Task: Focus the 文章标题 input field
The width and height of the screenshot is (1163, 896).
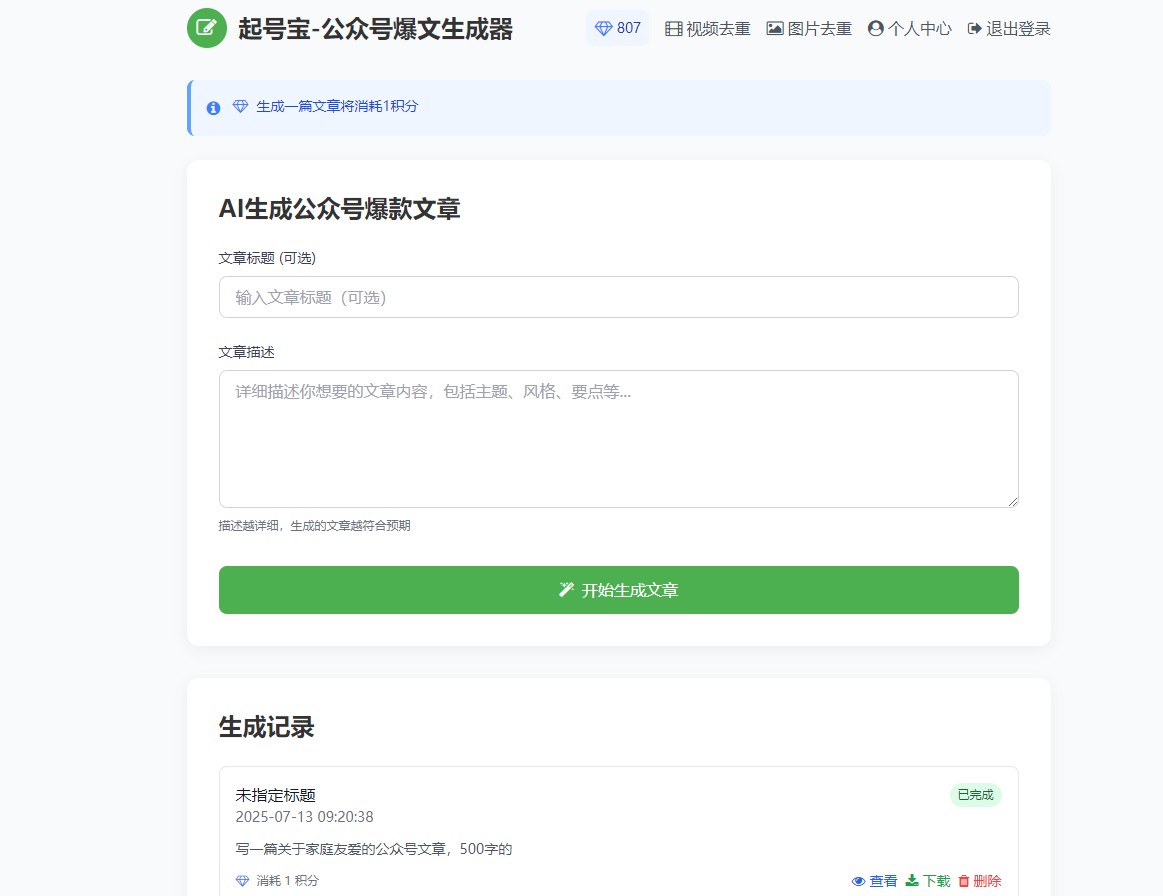Action: 618,297
